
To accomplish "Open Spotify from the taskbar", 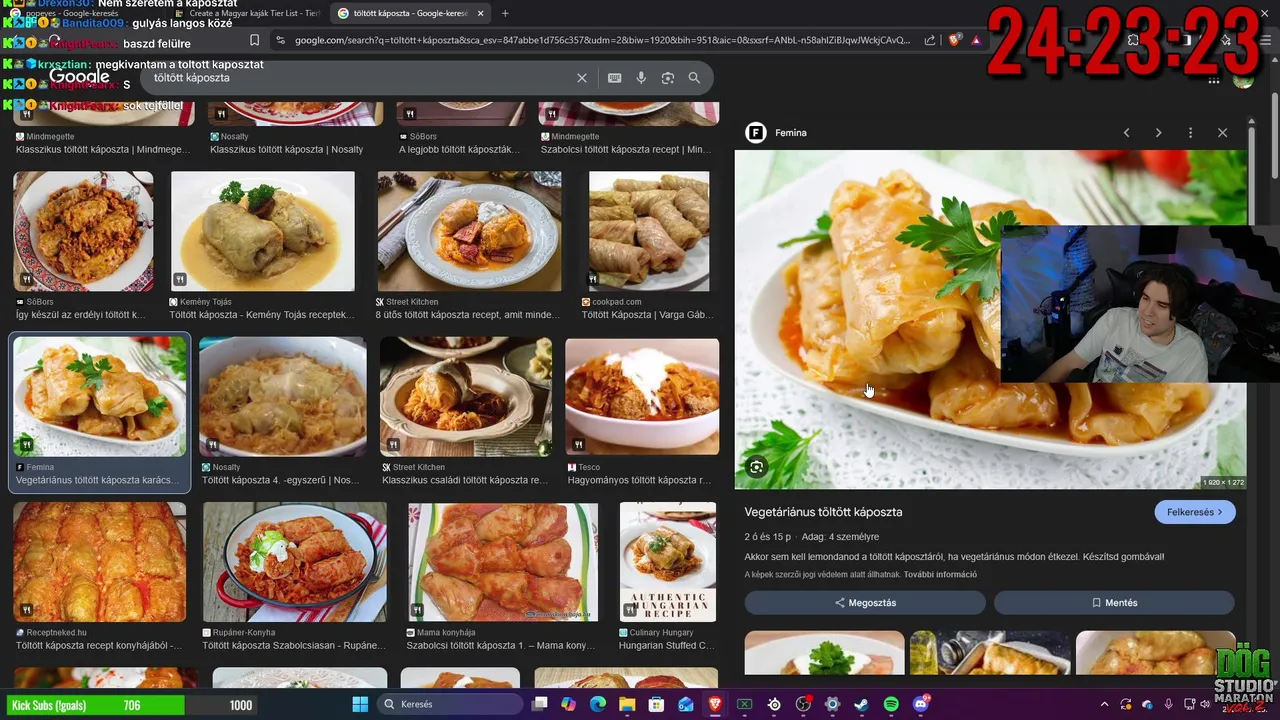I will pyautogui.click(x=891, y=704).
